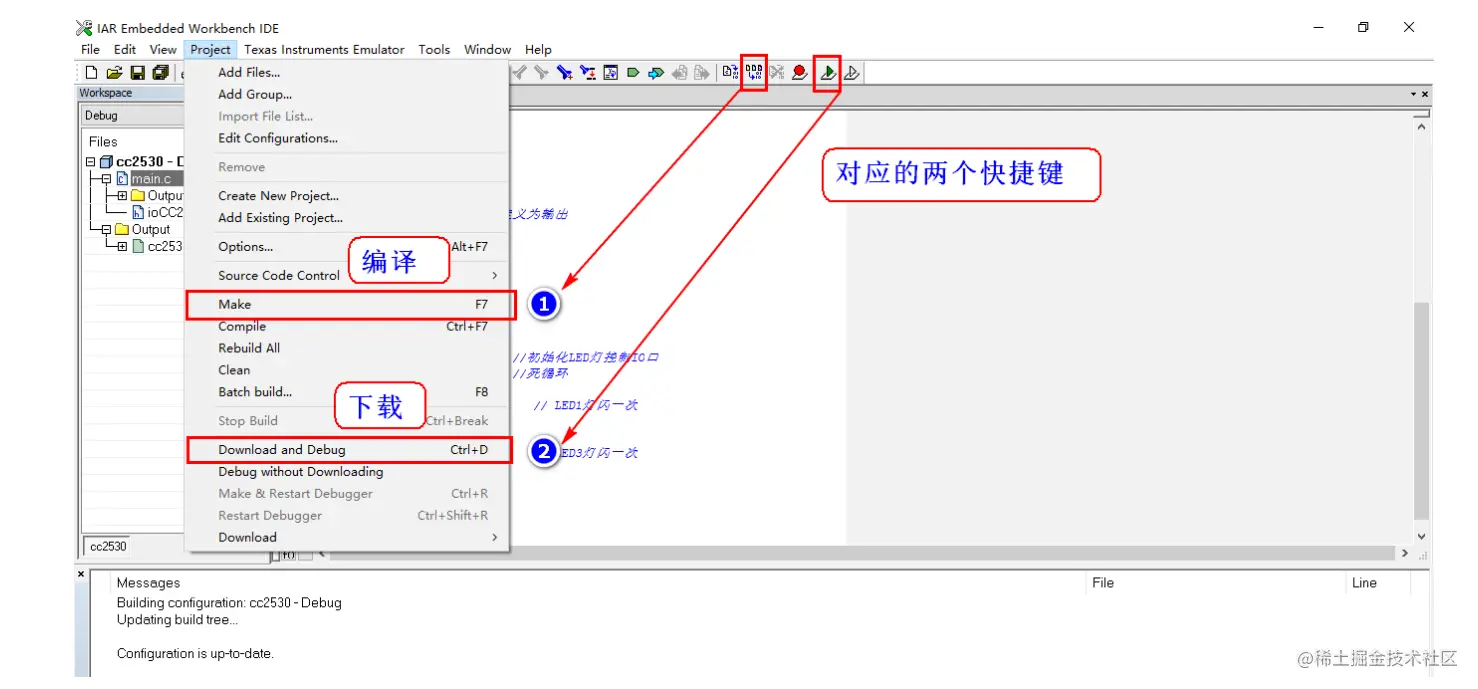This screenshot has width=1478, height=689.
Task: Collapse the top-level Output folder node
Action: 107,229
